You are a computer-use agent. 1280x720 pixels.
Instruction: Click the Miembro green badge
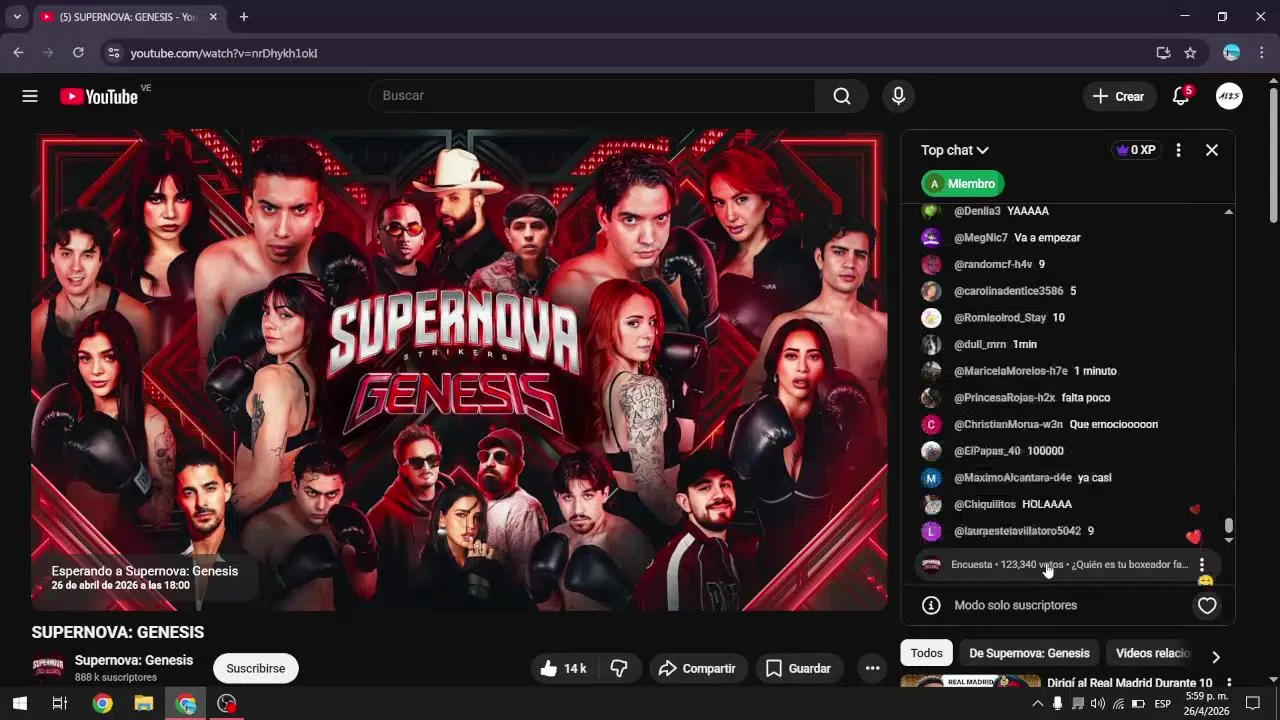(963, 184)
